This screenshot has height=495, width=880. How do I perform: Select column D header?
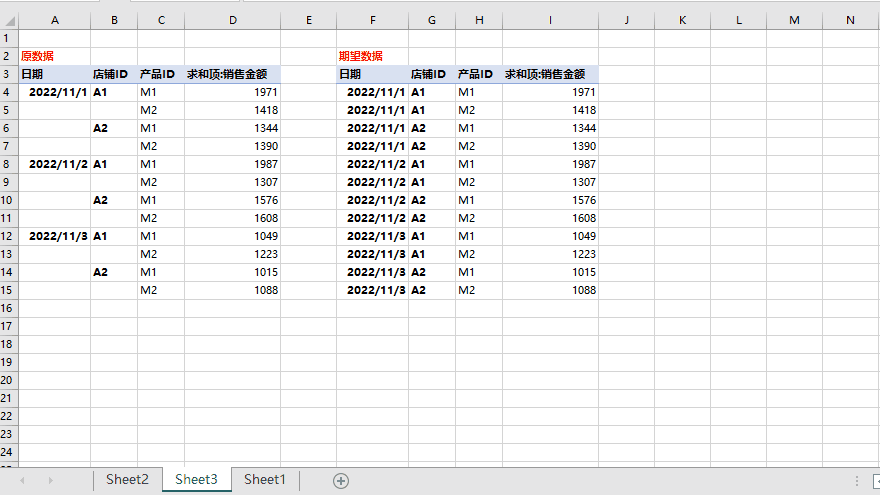tap(232, 20)
